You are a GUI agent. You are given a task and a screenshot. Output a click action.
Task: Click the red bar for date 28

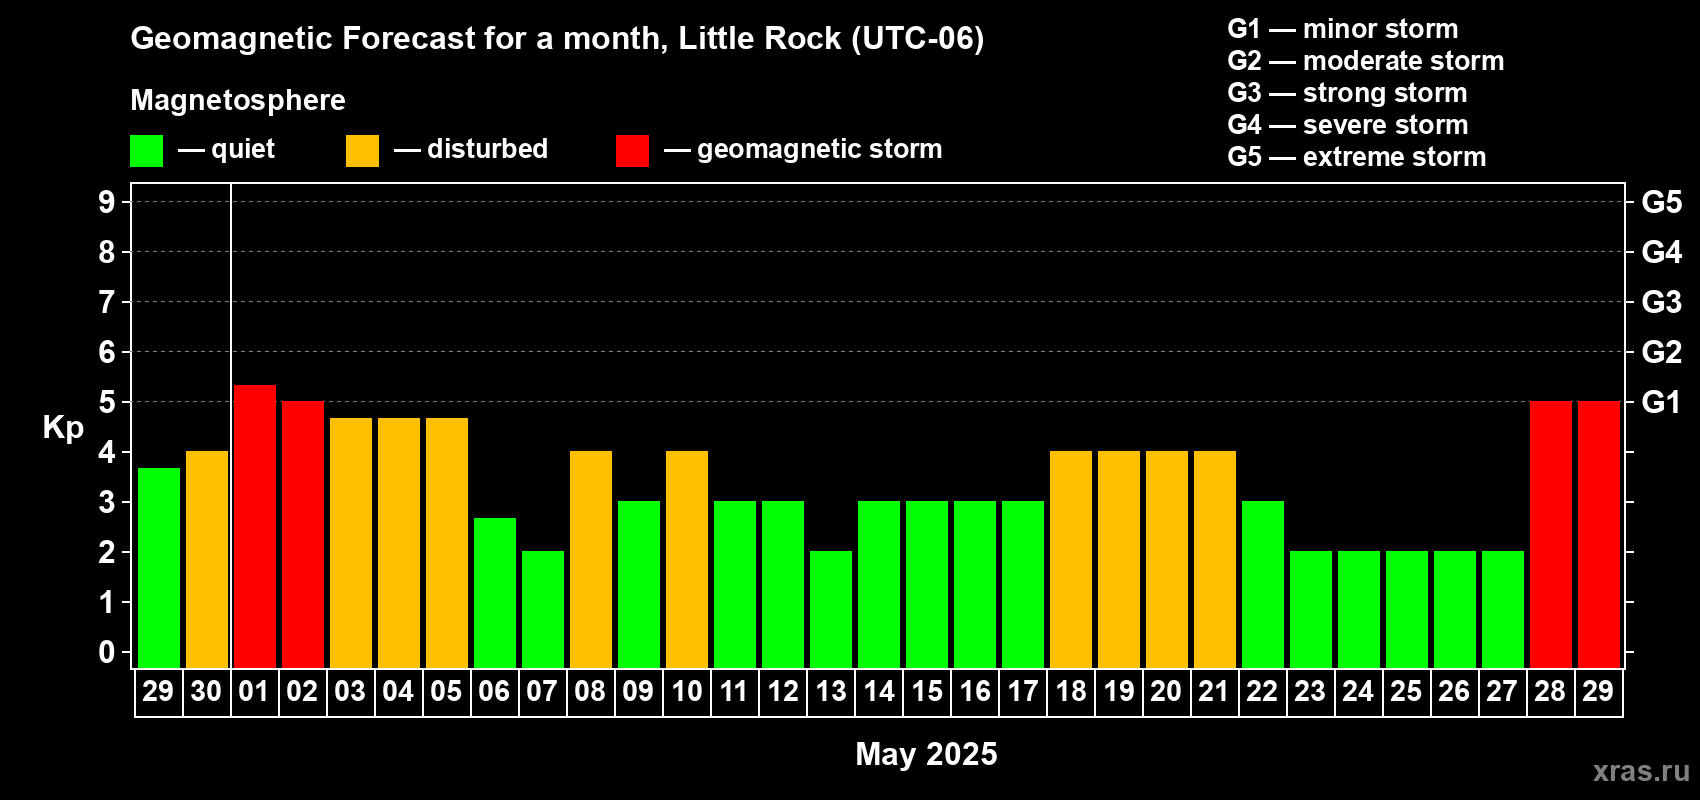pos(1551,534)
